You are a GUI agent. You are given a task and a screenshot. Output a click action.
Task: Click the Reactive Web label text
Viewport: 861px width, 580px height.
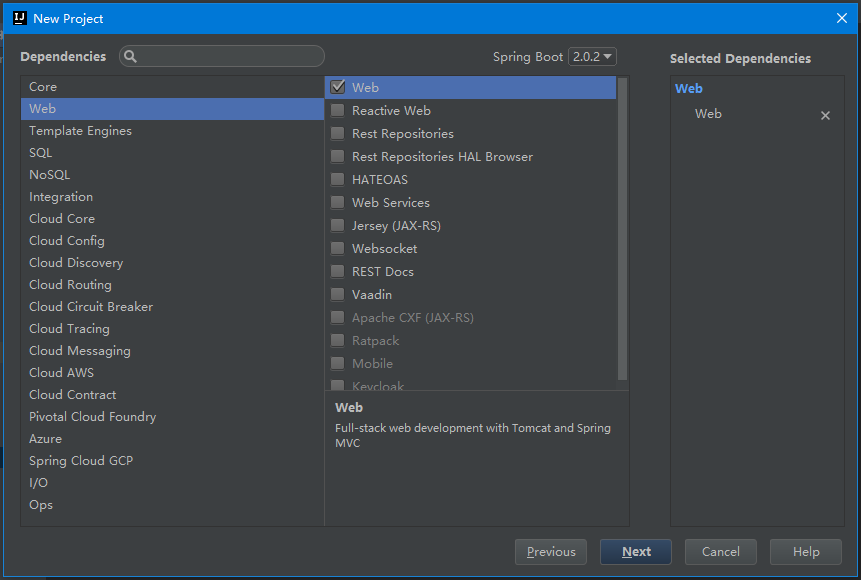coord(391,110)
